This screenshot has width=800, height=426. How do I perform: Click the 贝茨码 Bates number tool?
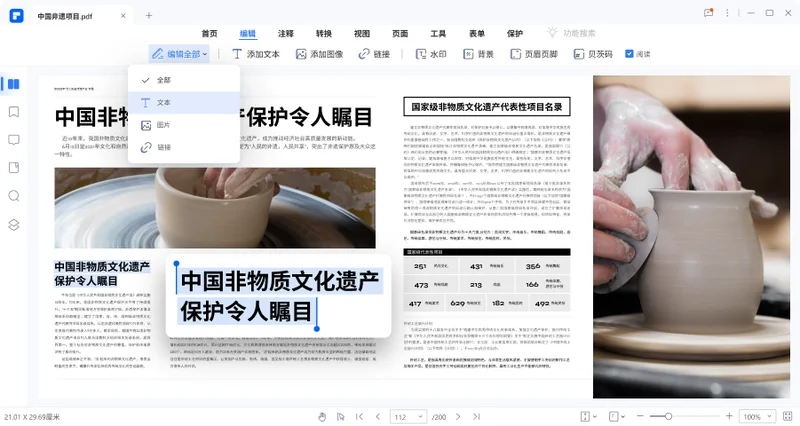593,54
